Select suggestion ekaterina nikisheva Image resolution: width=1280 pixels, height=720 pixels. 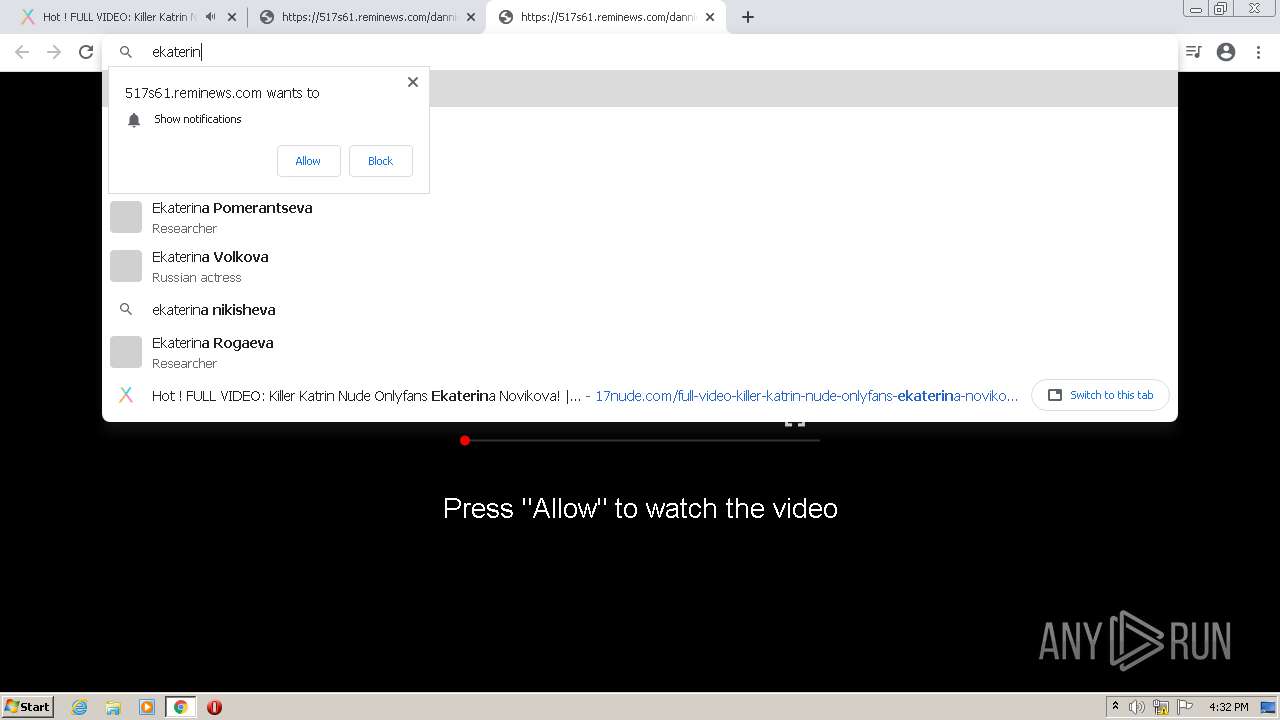coord(640,310)
